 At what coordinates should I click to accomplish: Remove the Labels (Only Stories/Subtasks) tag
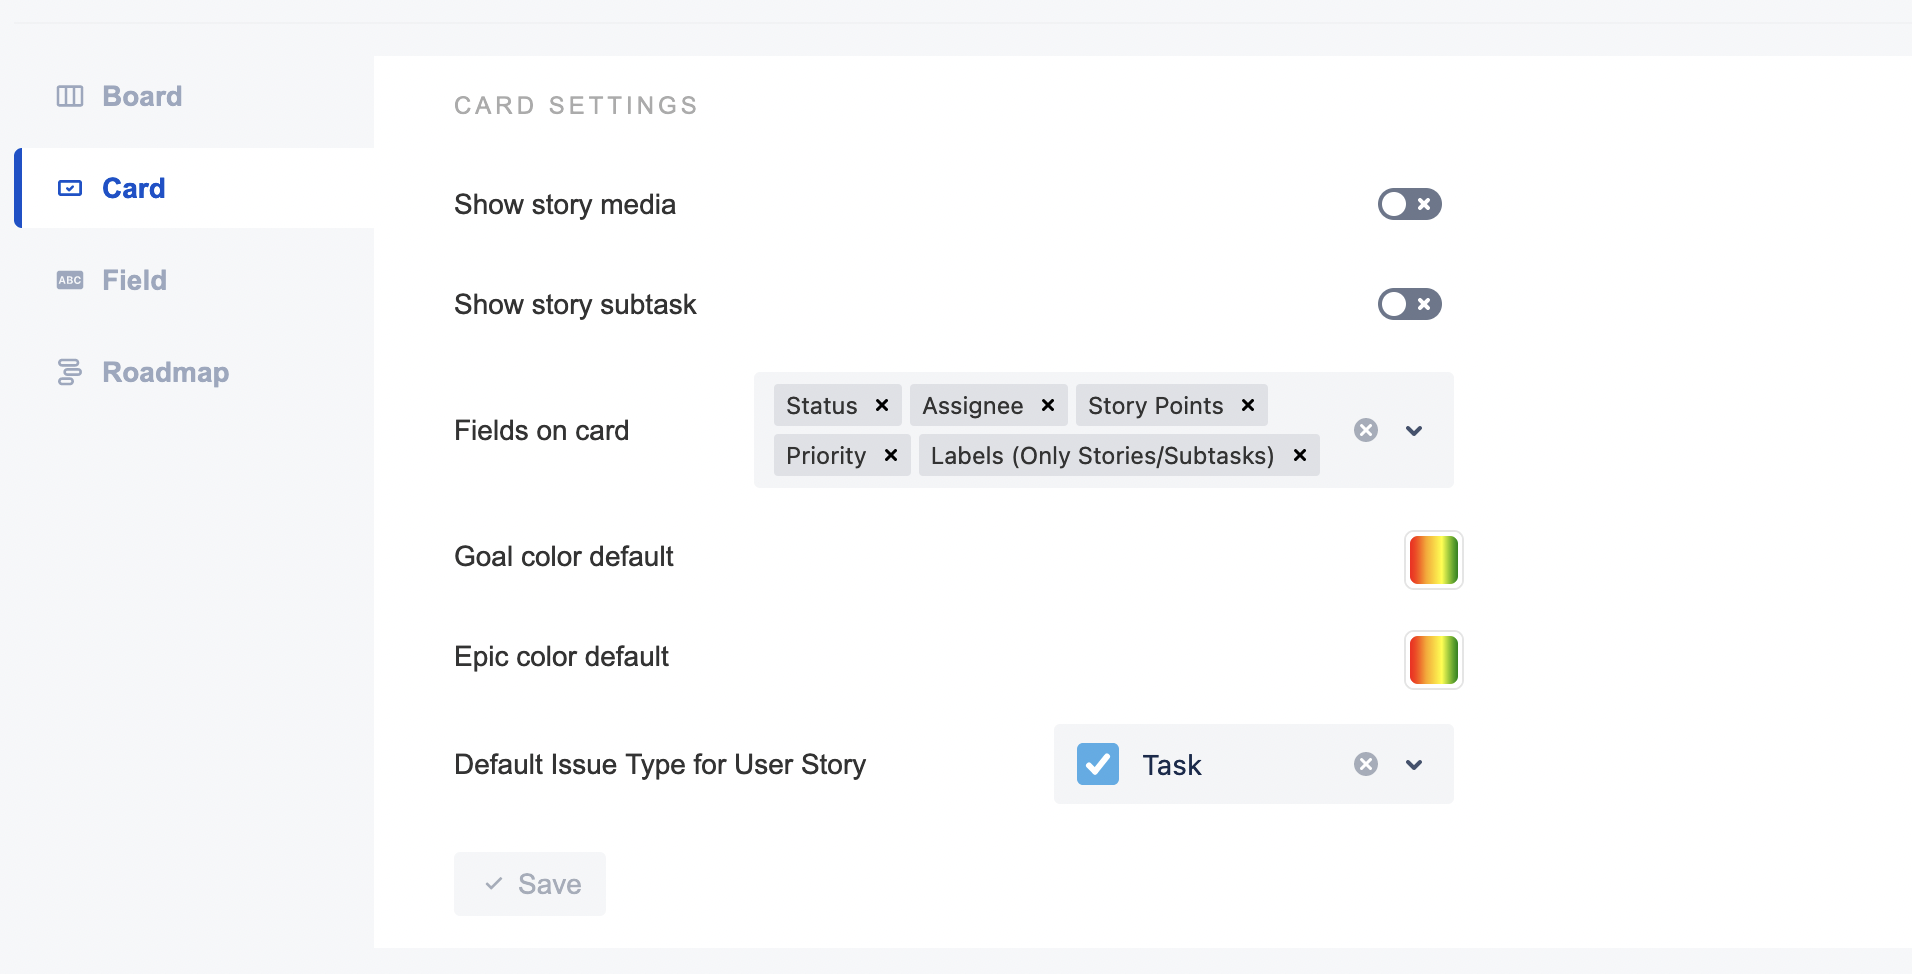pos(1300,455)
